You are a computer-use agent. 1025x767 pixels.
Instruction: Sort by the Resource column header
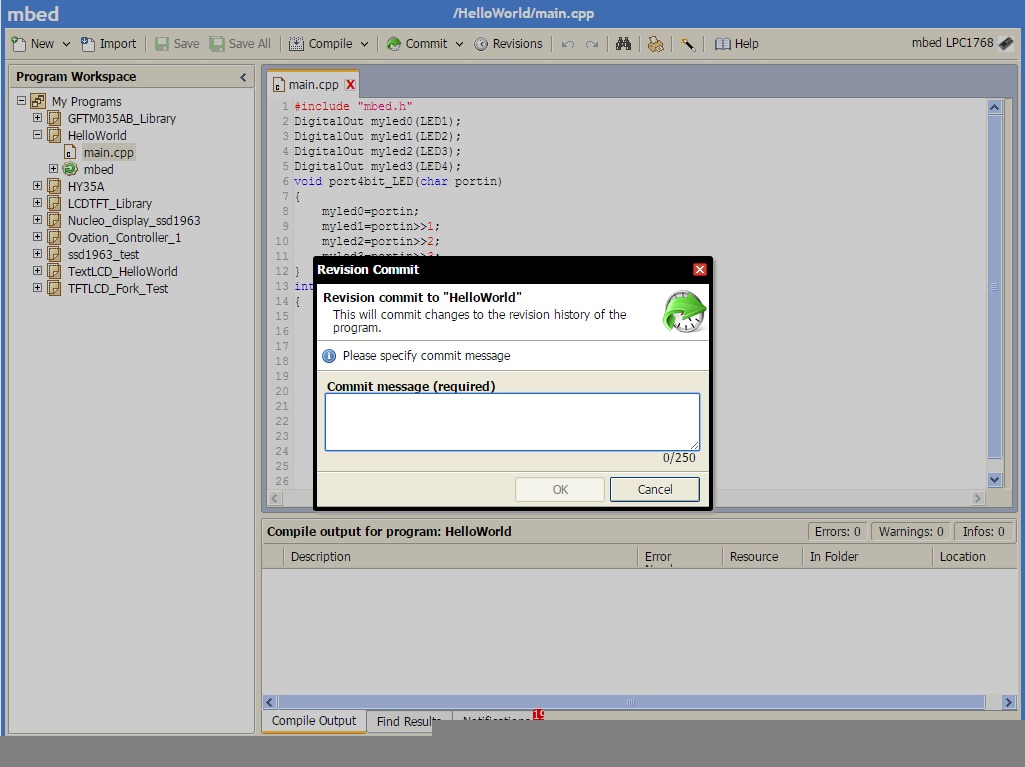762,556
